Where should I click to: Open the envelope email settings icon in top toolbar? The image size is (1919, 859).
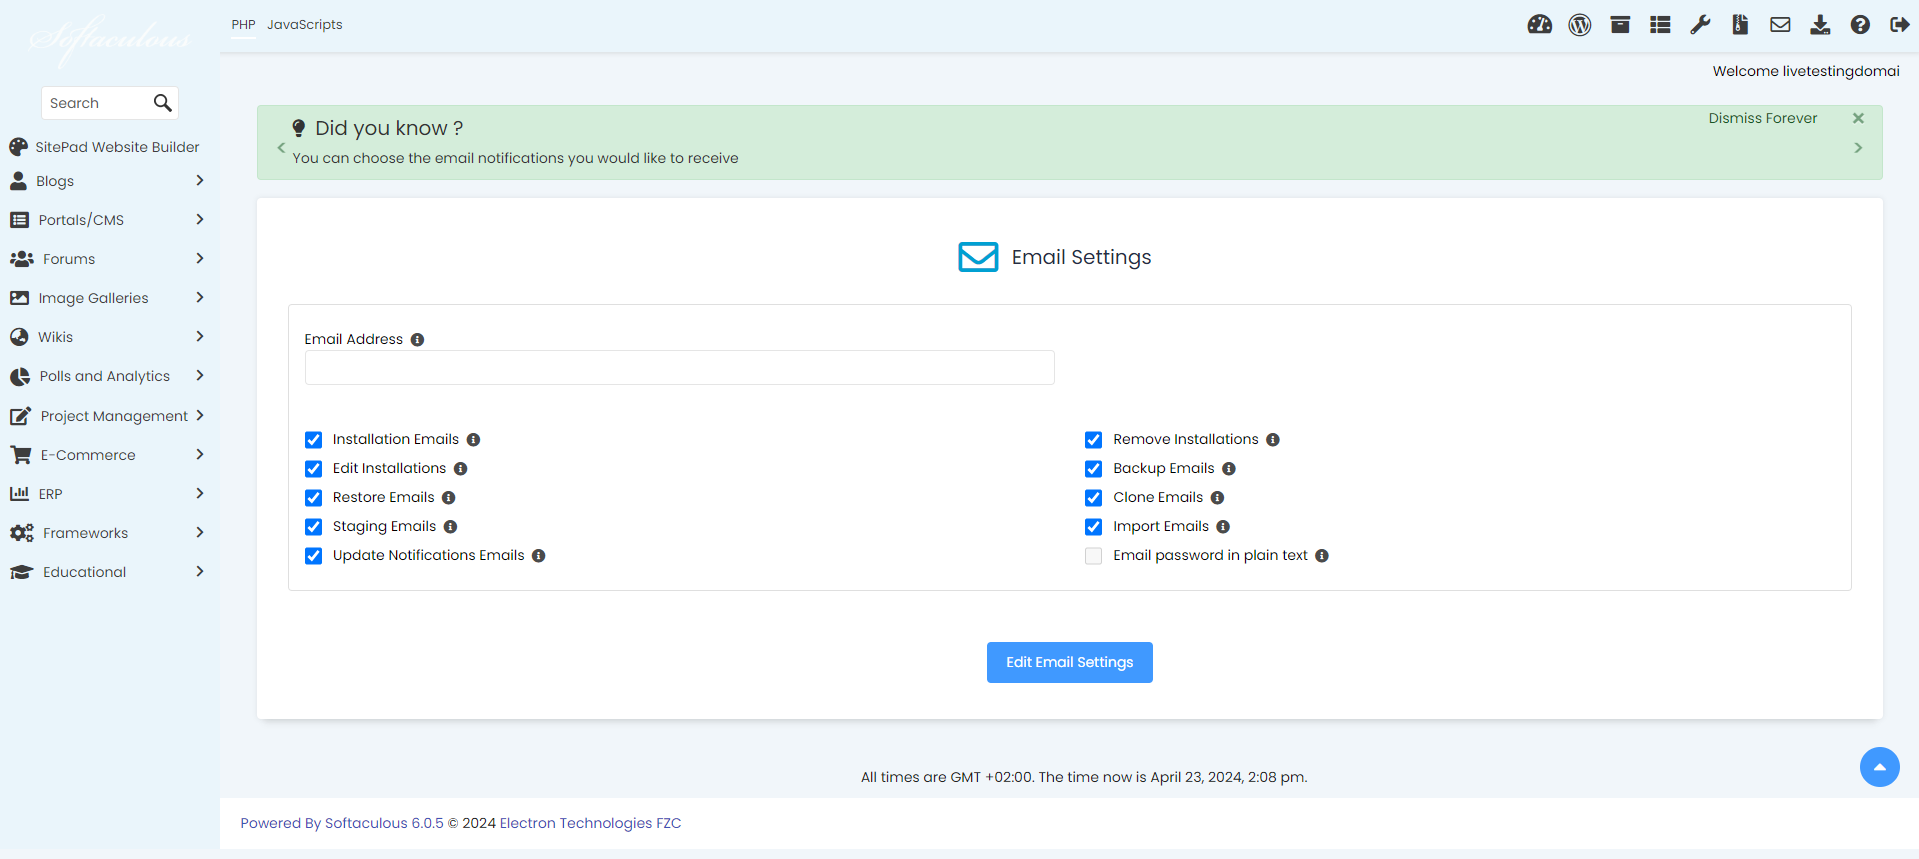[1780, 25]
